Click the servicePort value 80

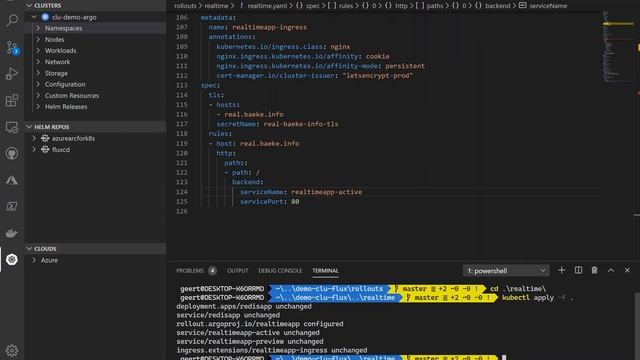click(x=295, y=202)
